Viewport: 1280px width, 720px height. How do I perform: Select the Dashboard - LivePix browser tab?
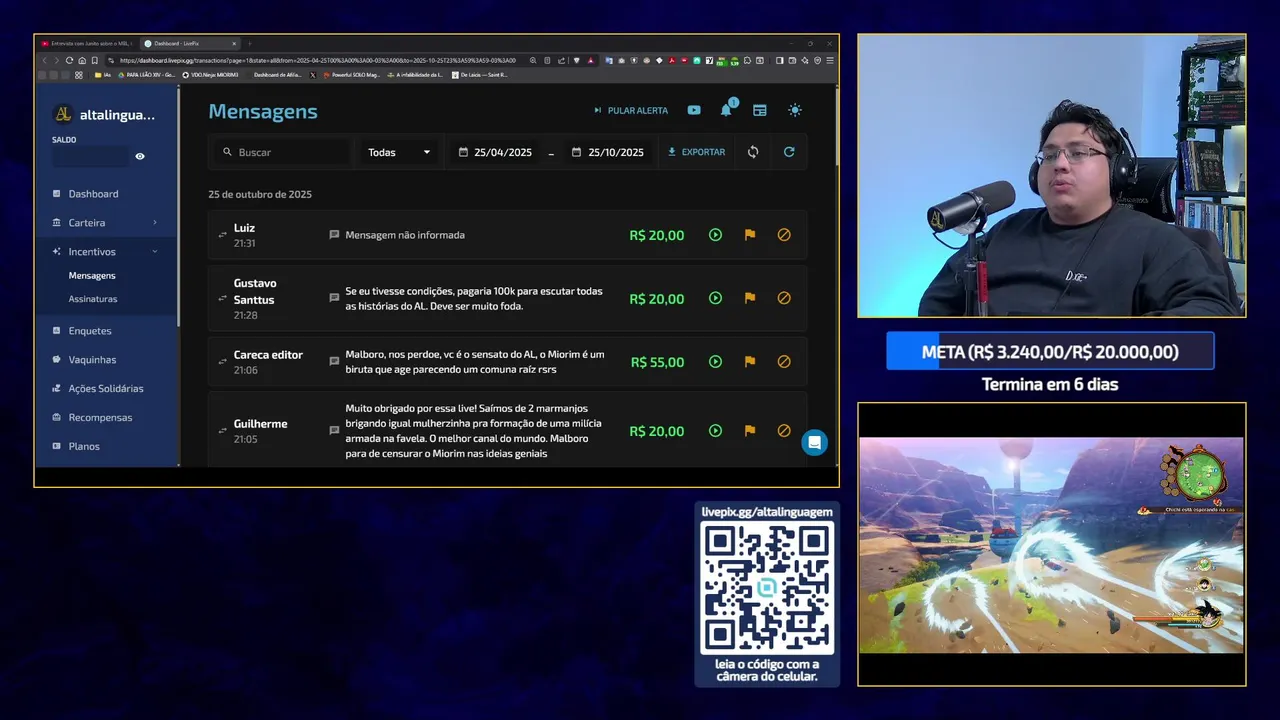click(188, 44)
